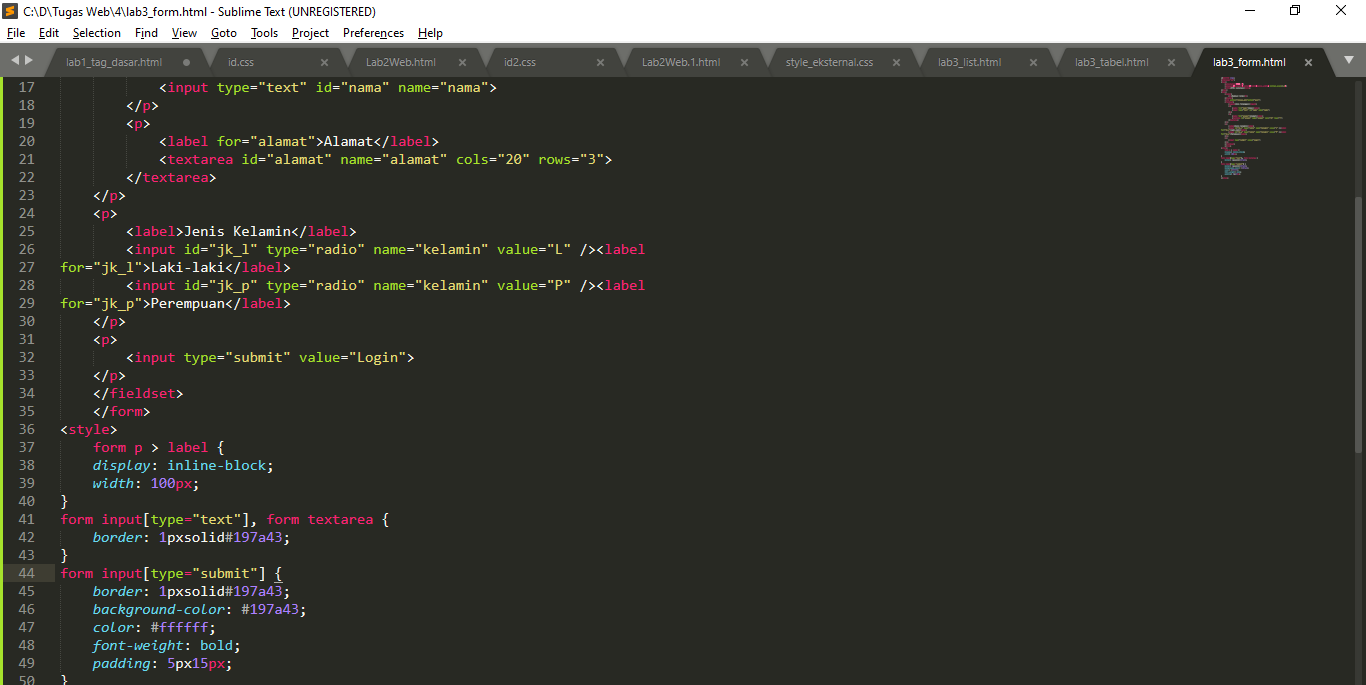1366x685 pixels.
Task: Click the unsaved-changes dot on lab1_tag_dasar.html tab
Action: (x=187, y=61)
